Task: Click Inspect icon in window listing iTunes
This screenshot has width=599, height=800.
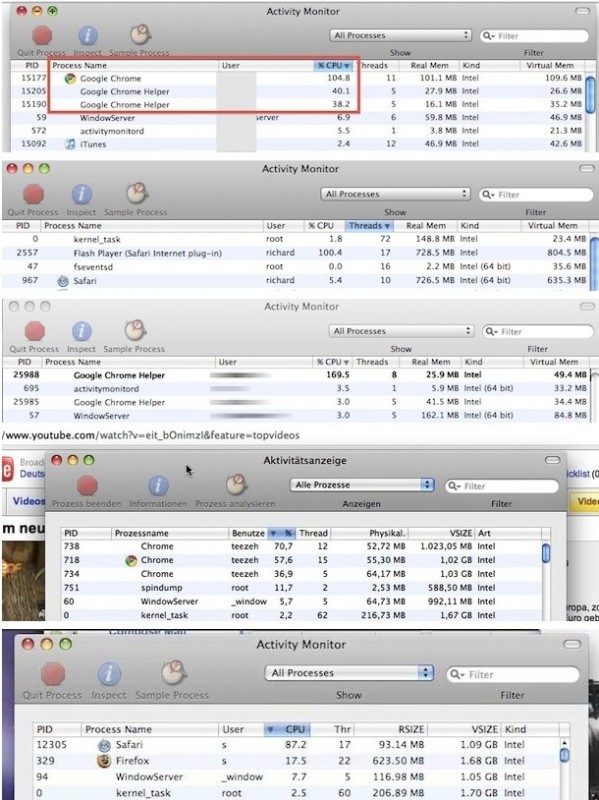Action: (88, 36)
